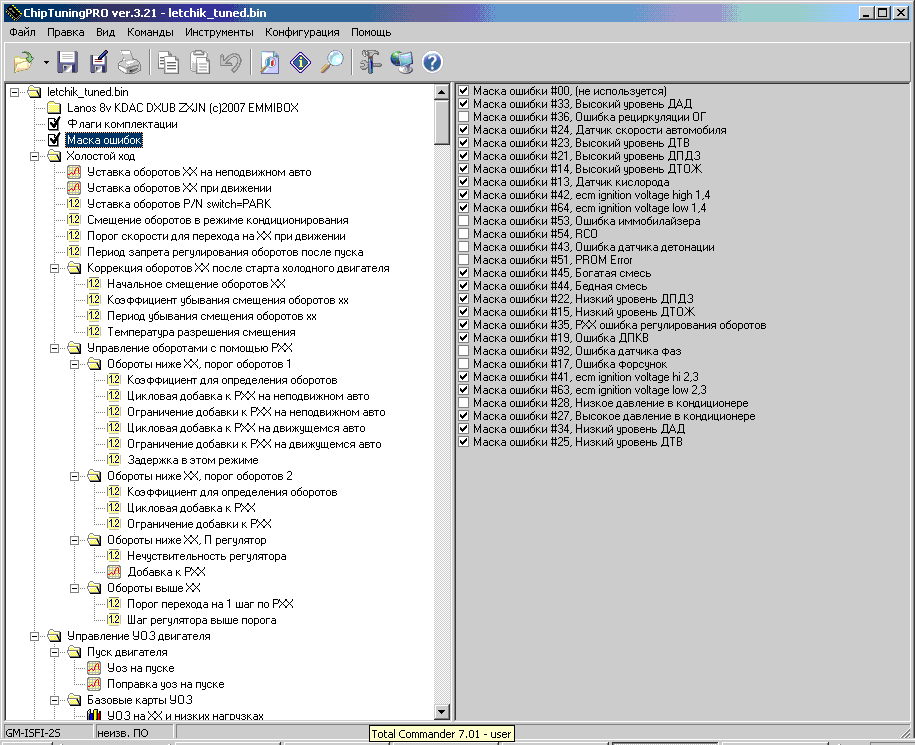
Task: Click the blue question mark help icon
Action: [432, 63]
